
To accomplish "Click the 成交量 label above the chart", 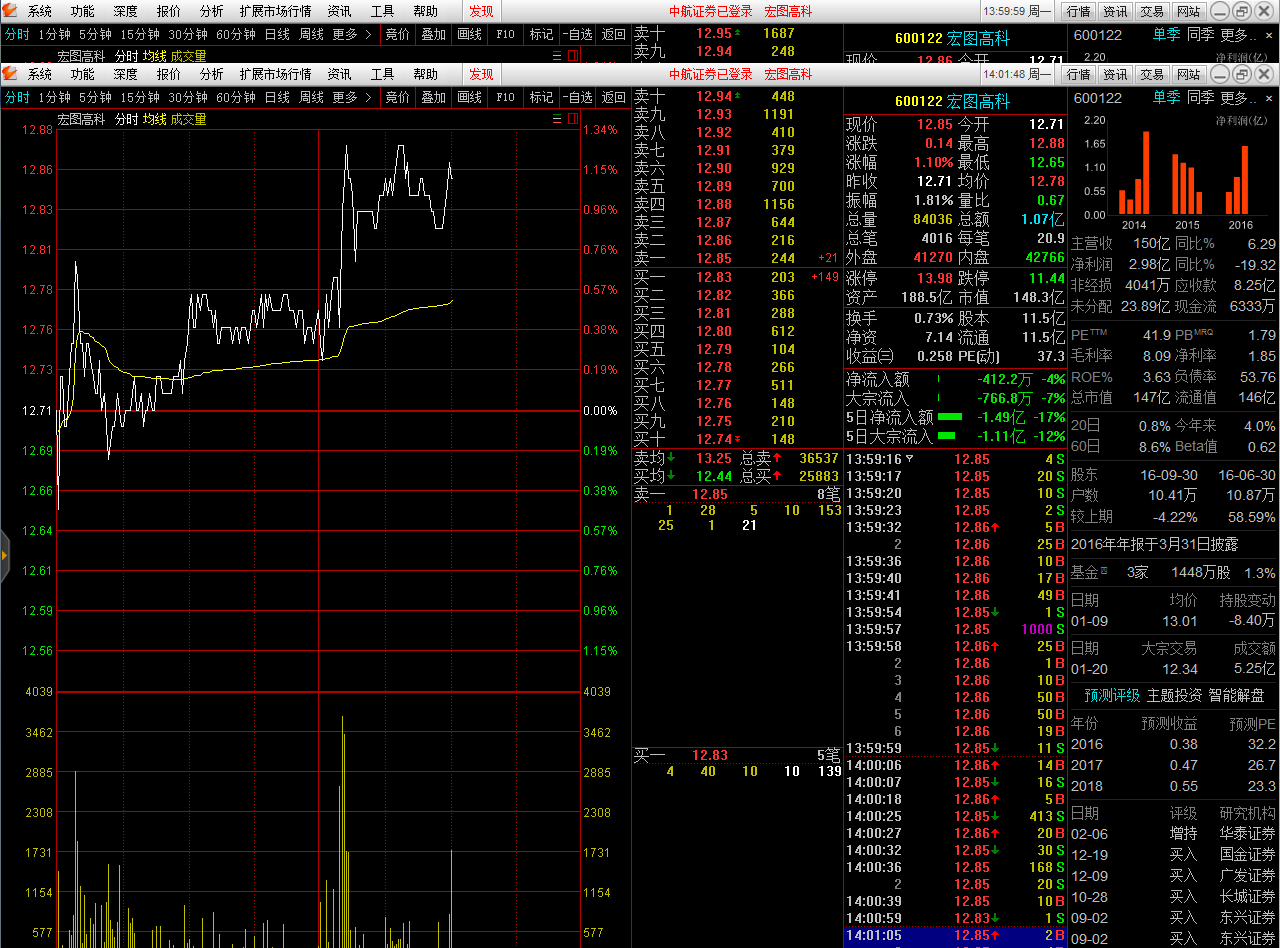I will point(188,119).
